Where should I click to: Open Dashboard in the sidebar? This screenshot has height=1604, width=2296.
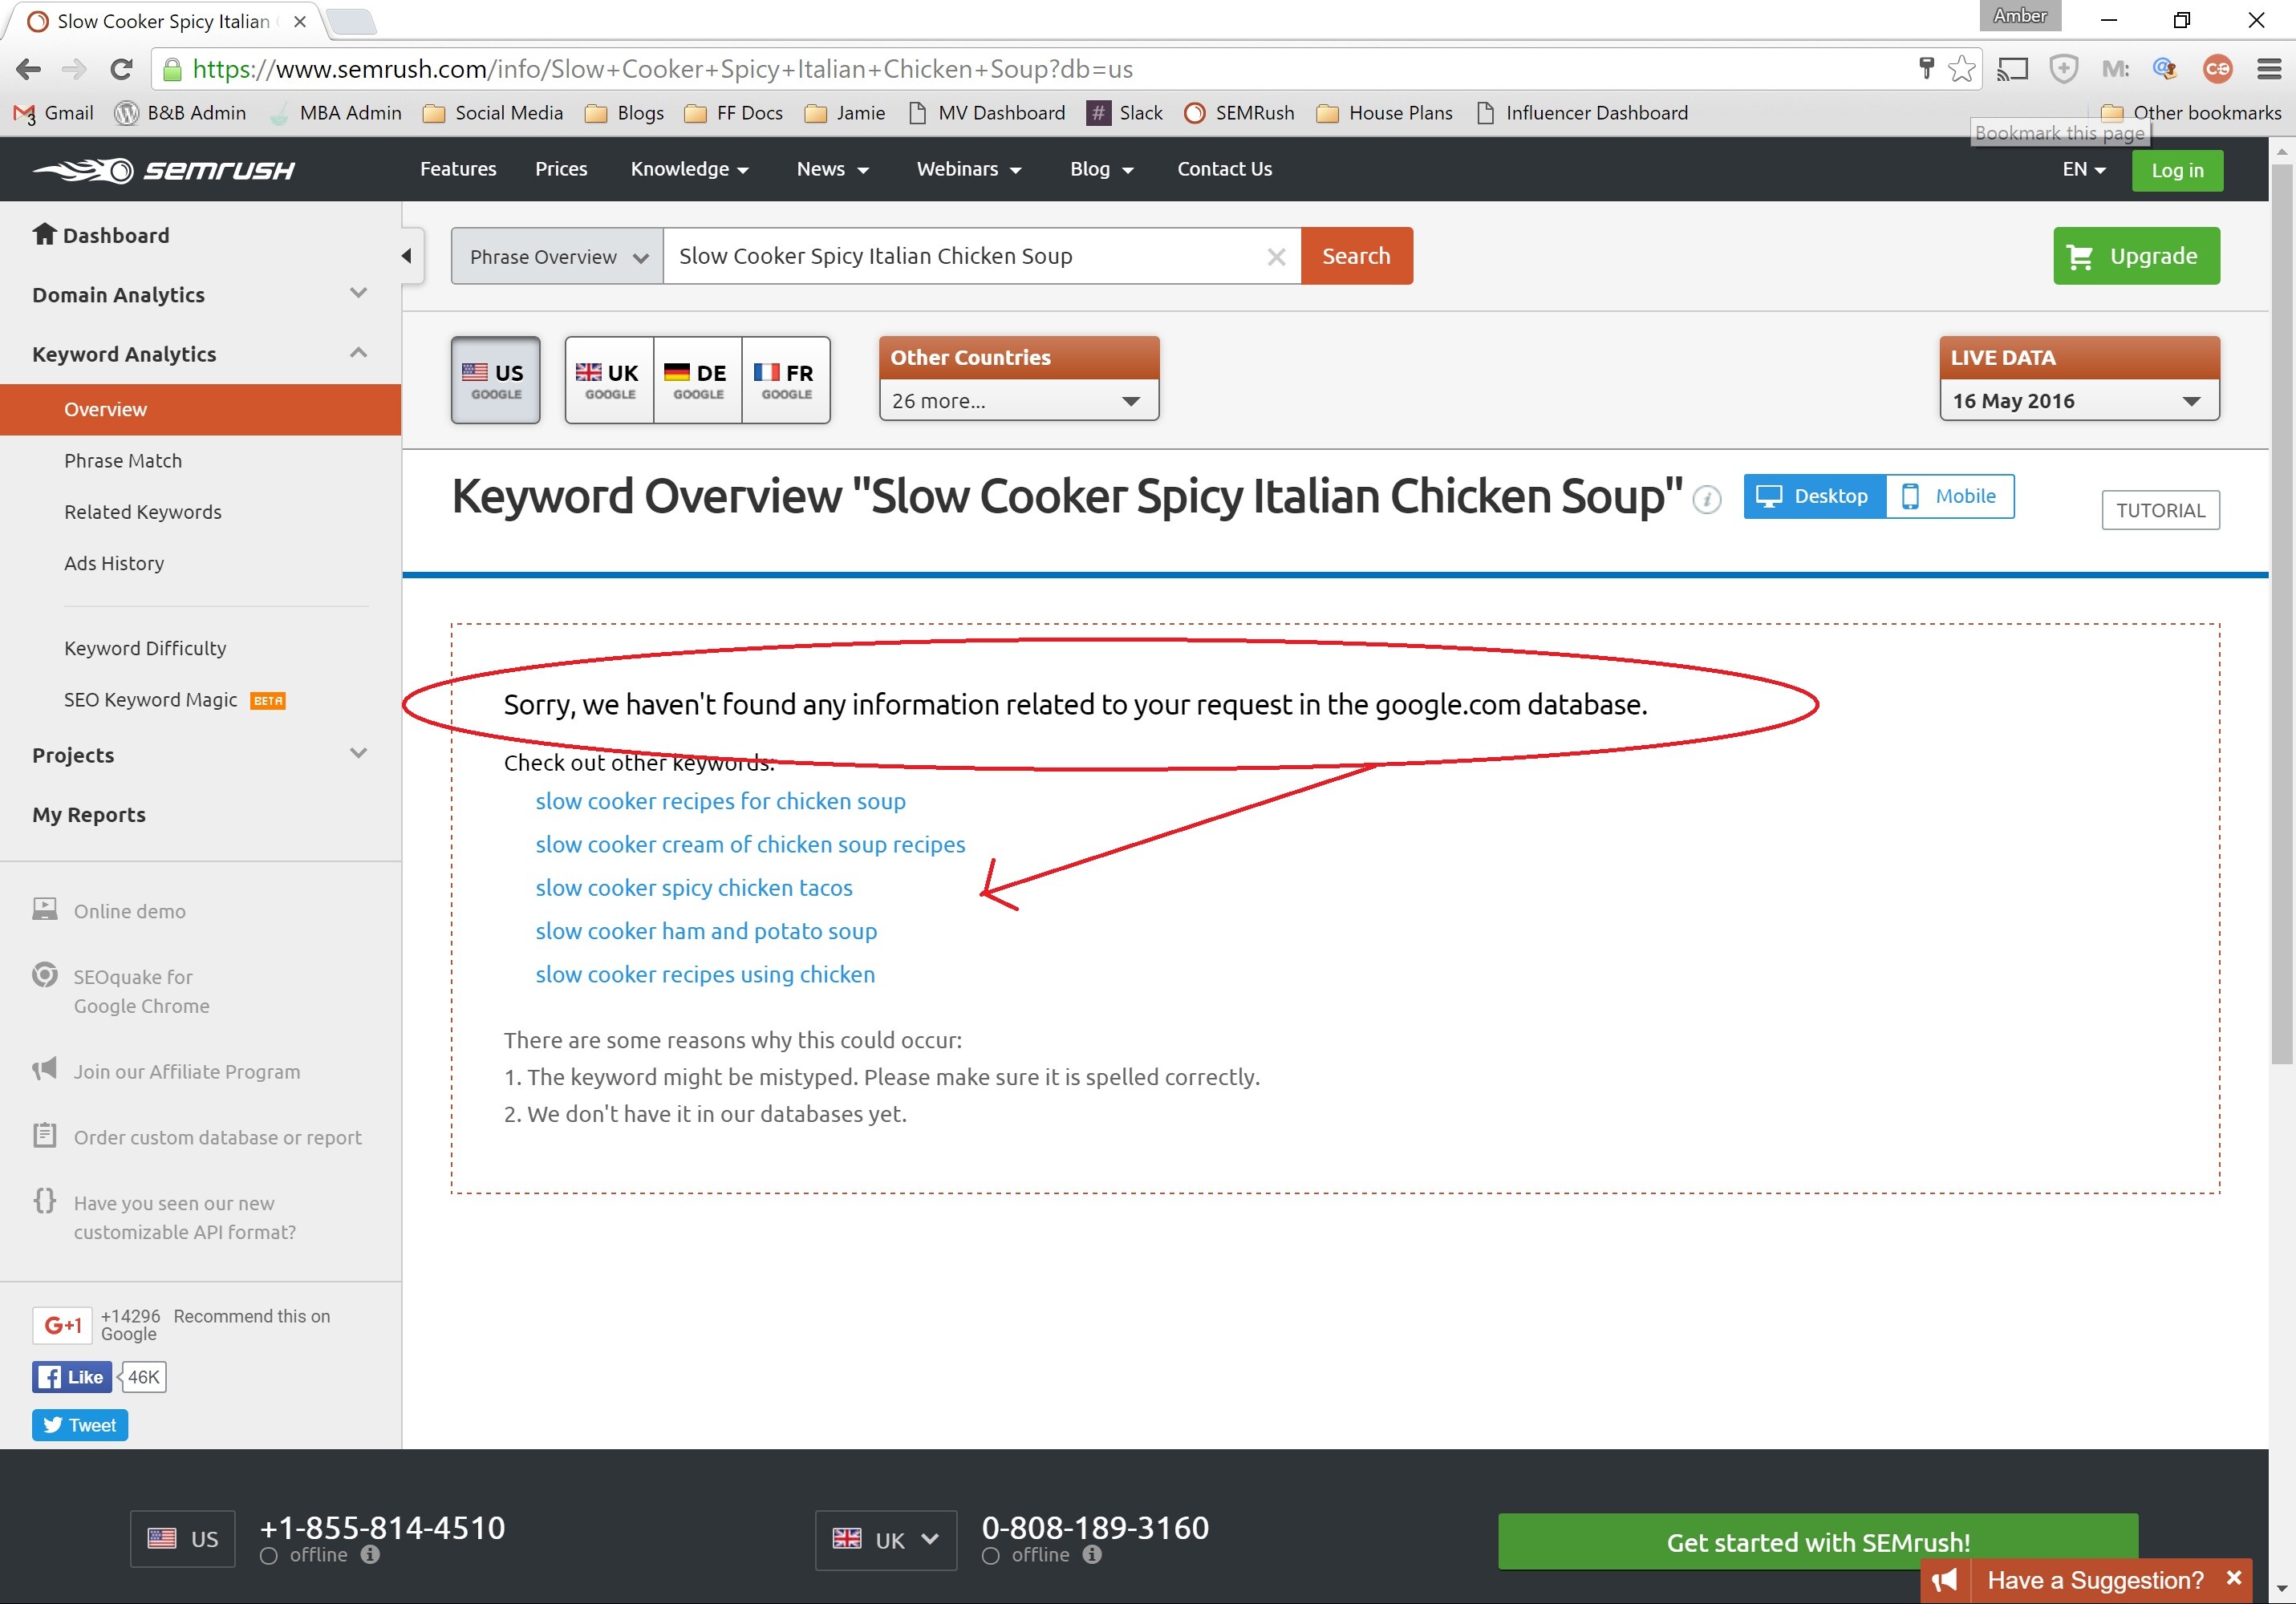pos(100,235)
